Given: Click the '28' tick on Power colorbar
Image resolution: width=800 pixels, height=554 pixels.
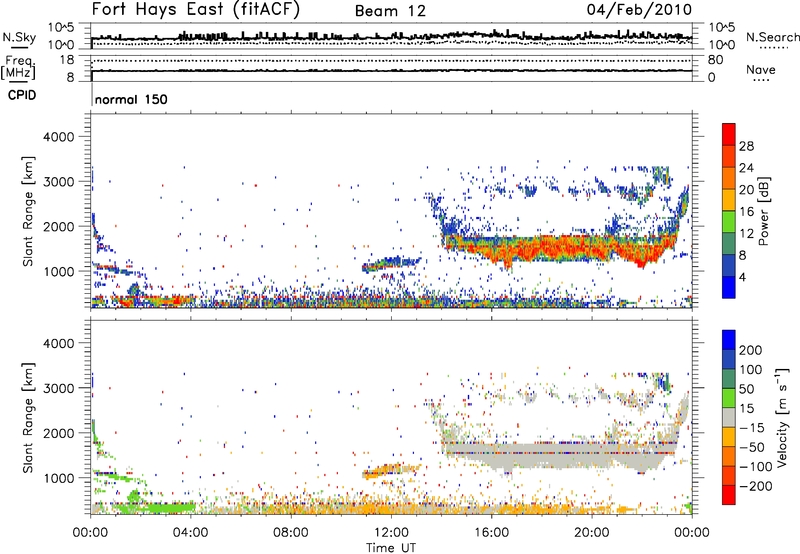Looking at the screenshot, I should [x=746, y=146].
